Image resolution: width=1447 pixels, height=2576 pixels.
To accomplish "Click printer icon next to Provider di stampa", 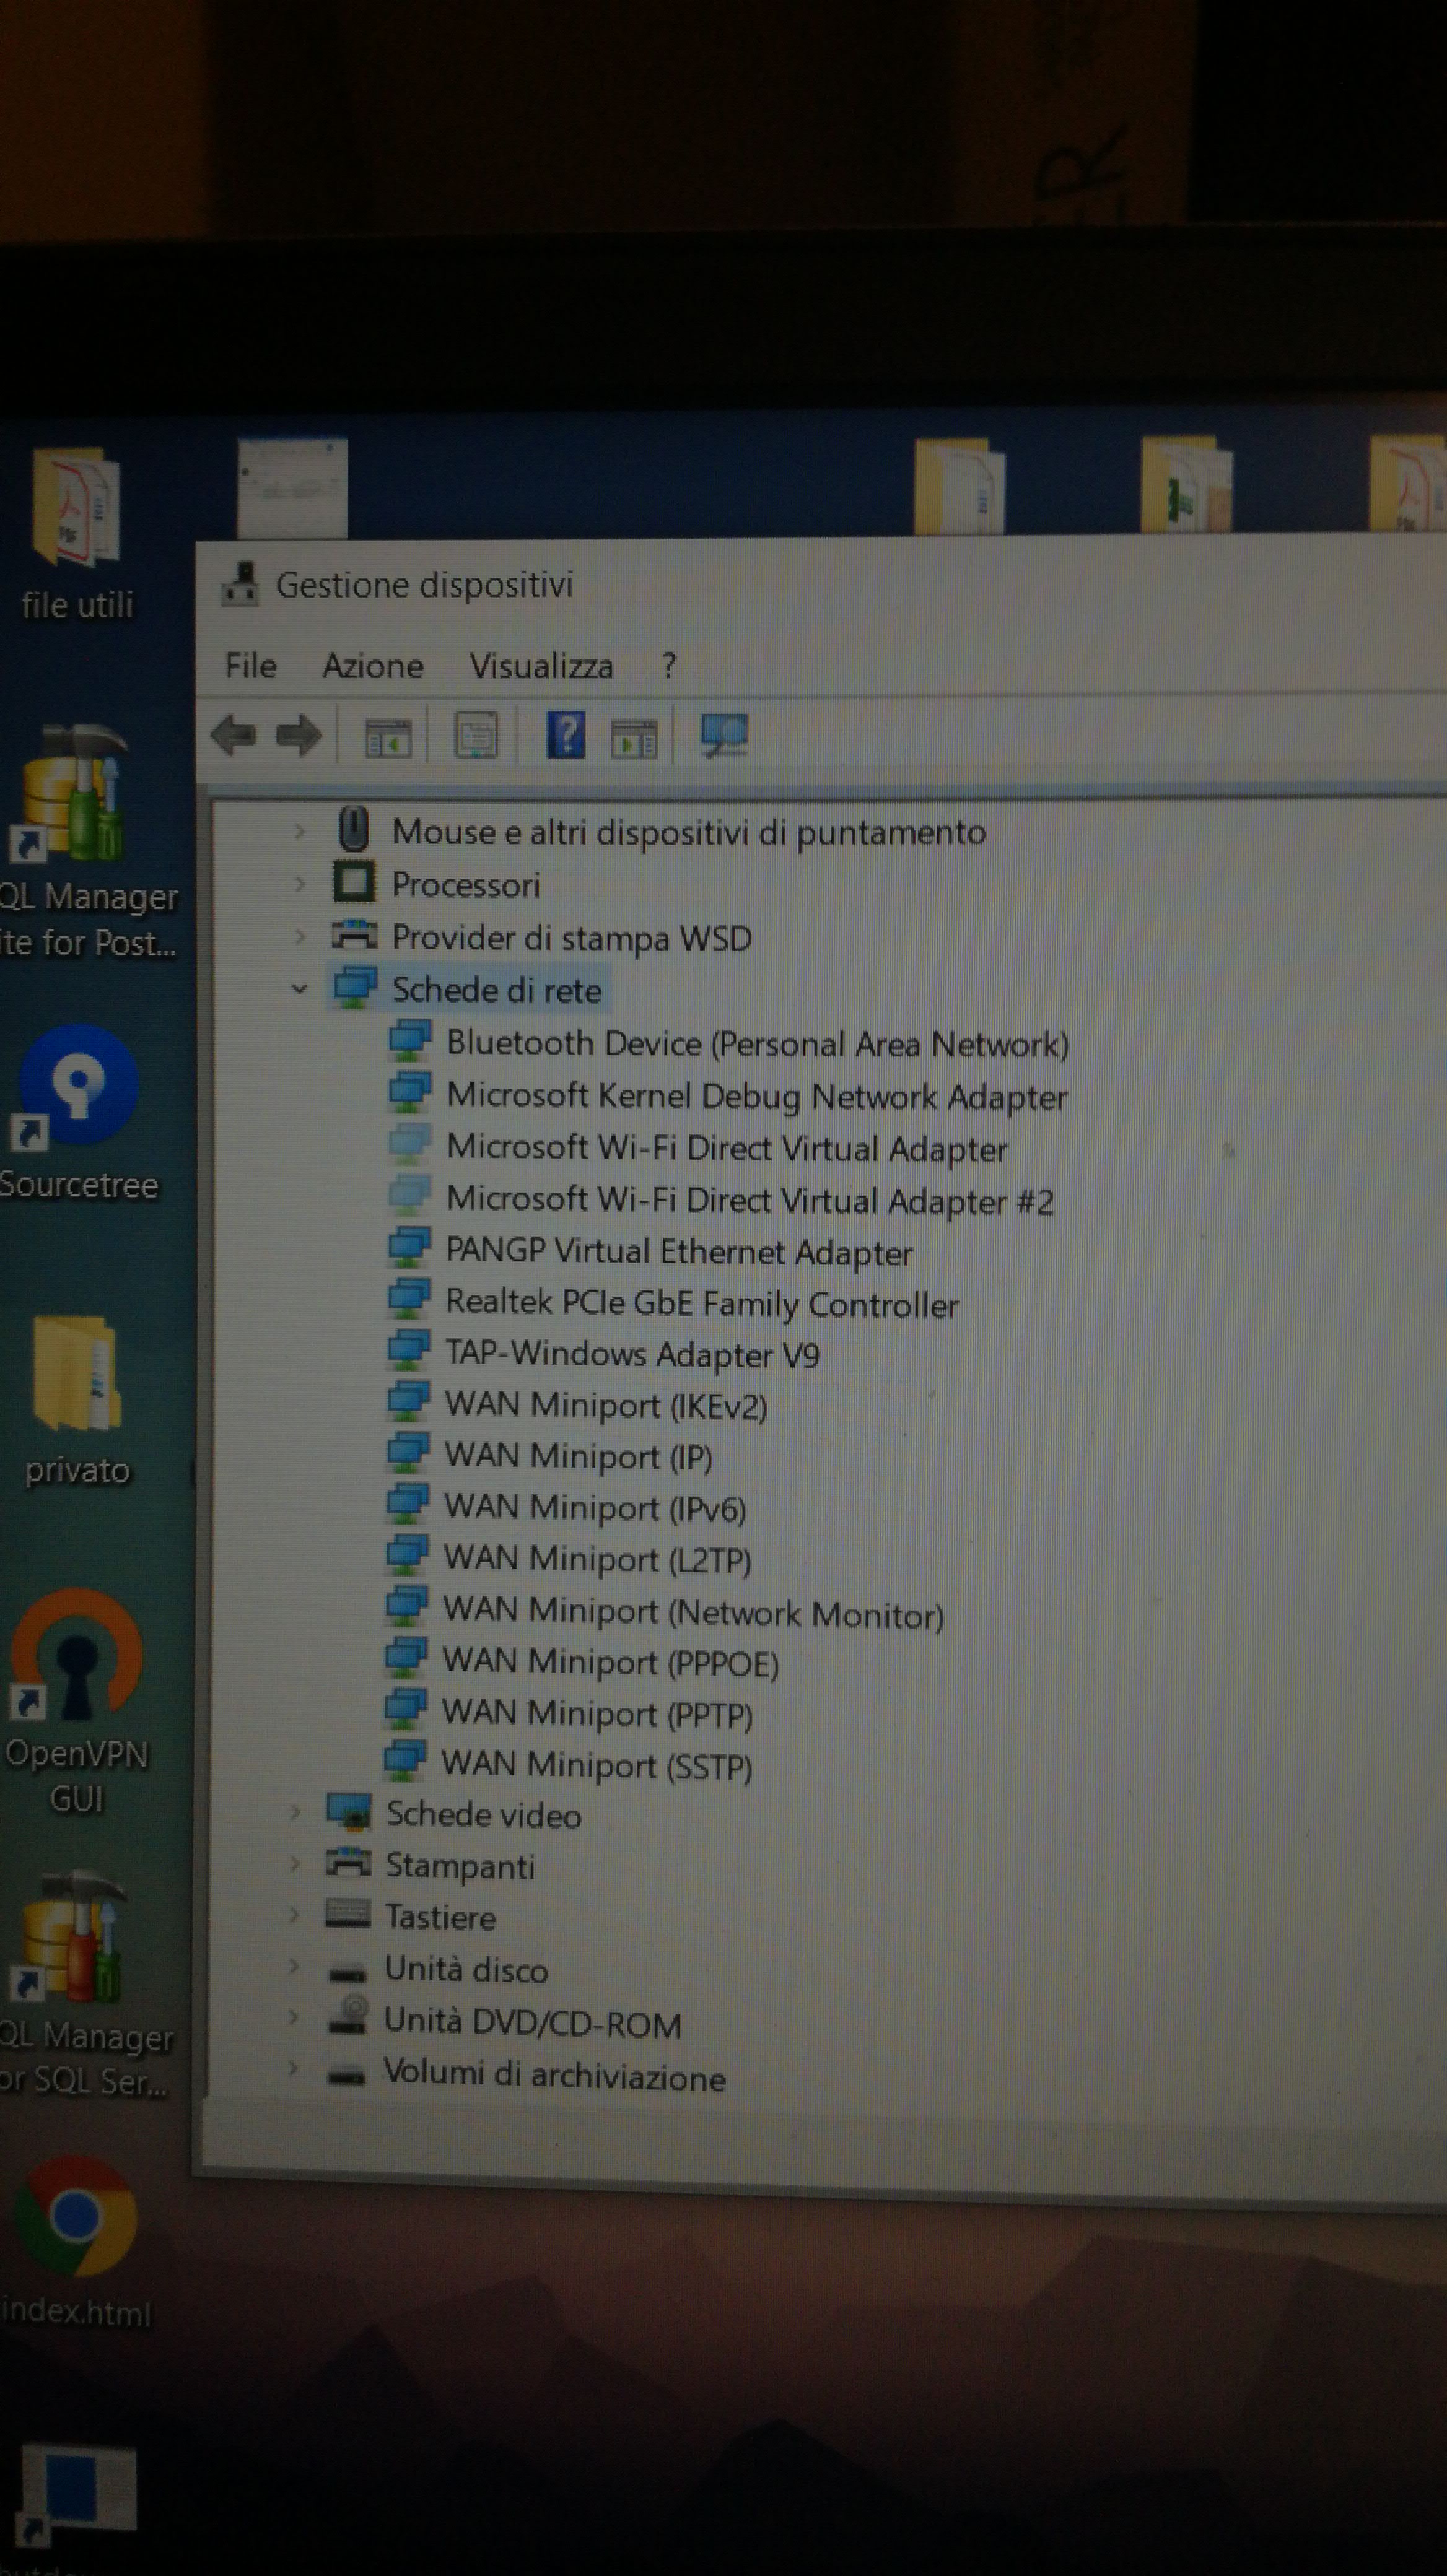I will pos(354,935).
